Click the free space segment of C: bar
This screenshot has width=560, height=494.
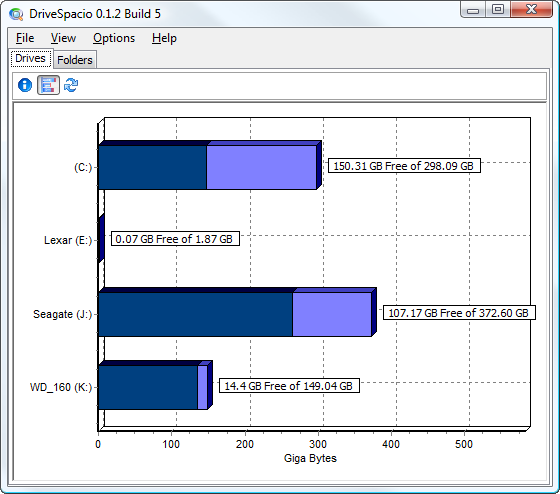[262, 167]
